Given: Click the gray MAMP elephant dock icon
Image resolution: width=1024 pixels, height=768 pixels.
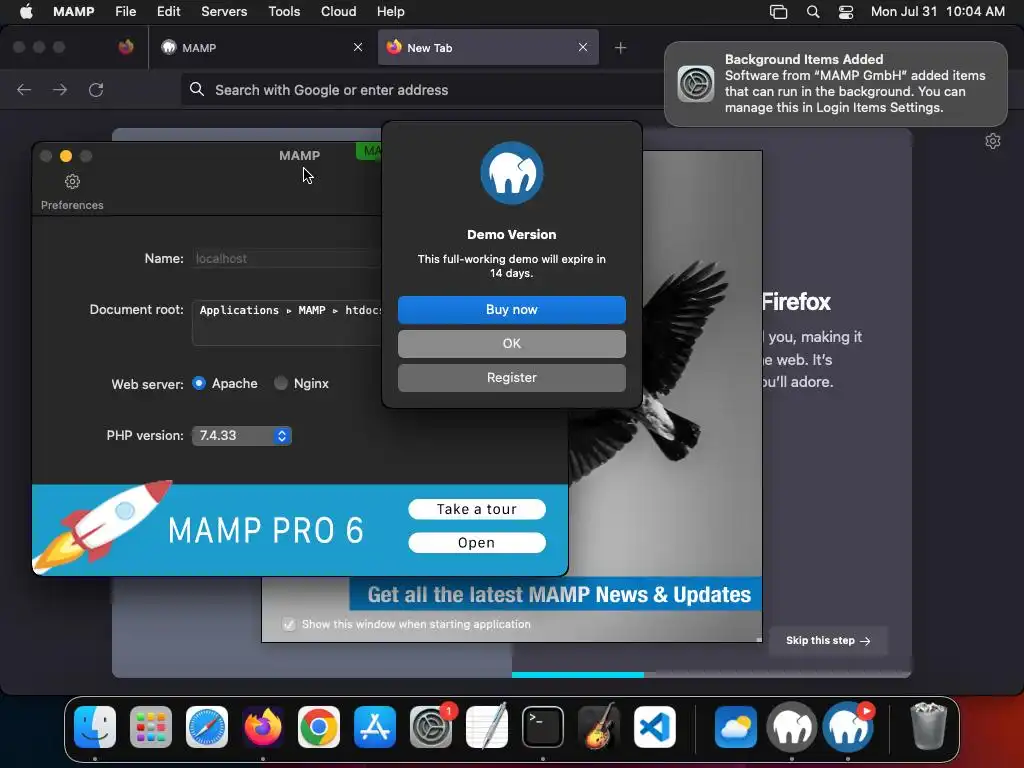Looking at the screenshot, I should (x=792, y=727).
